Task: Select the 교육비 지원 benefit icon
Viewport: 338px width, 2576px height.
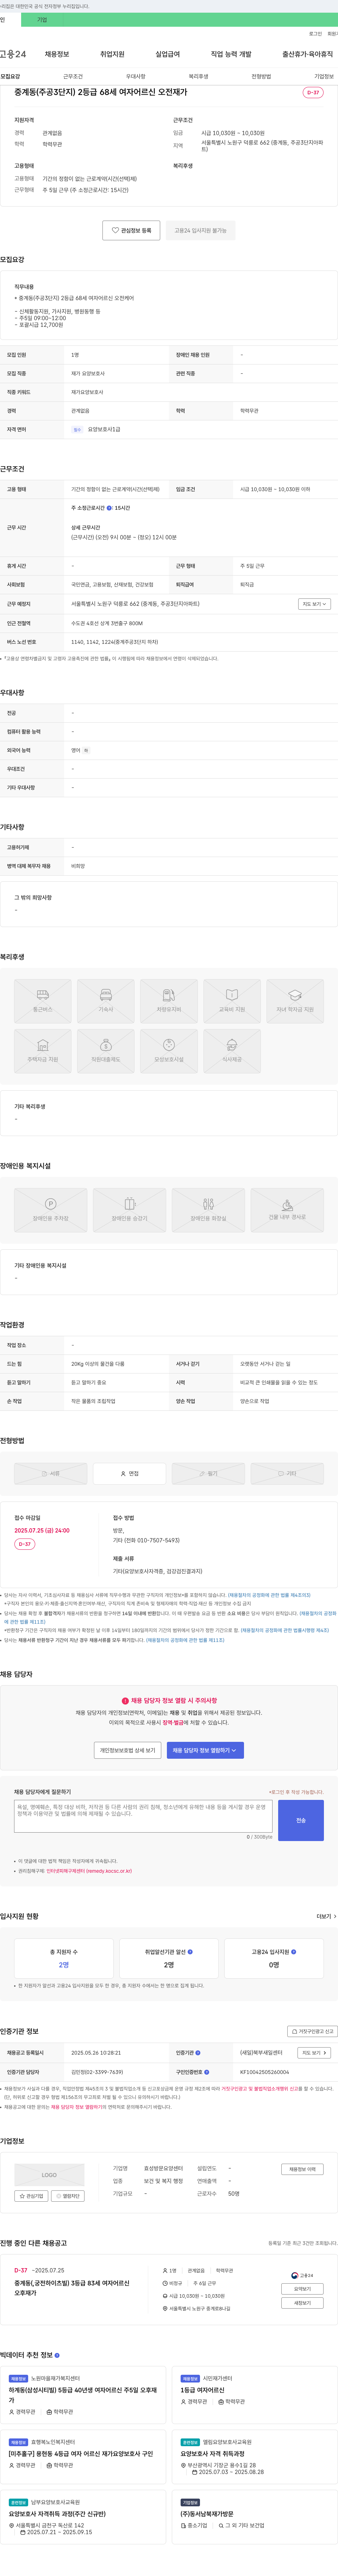Action: pos(232,1001)
